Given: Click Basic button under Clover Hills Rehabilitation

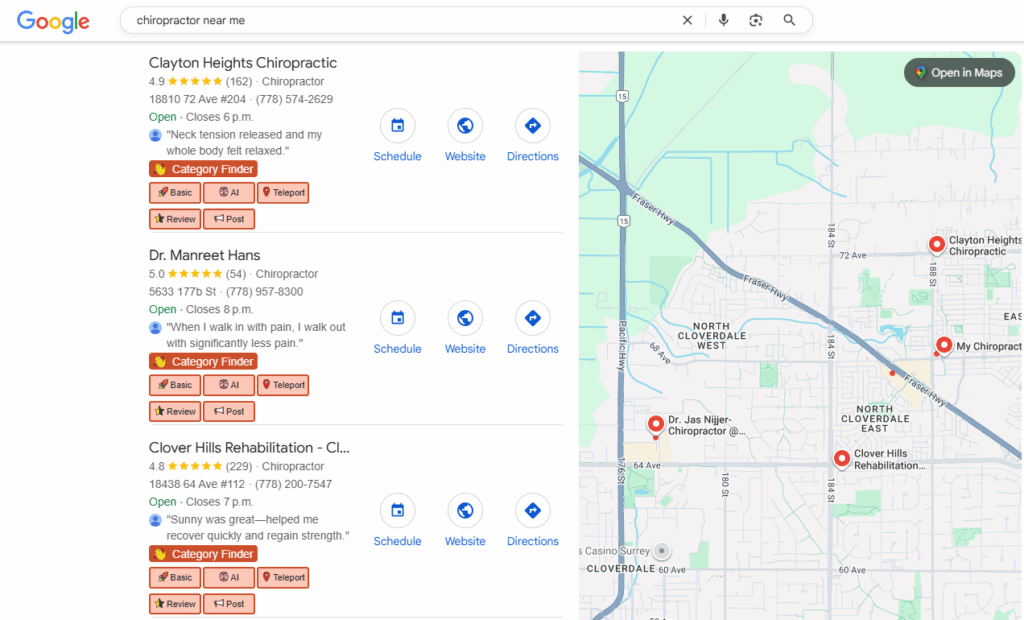Looking at the screenshot, I should point(175,578).
